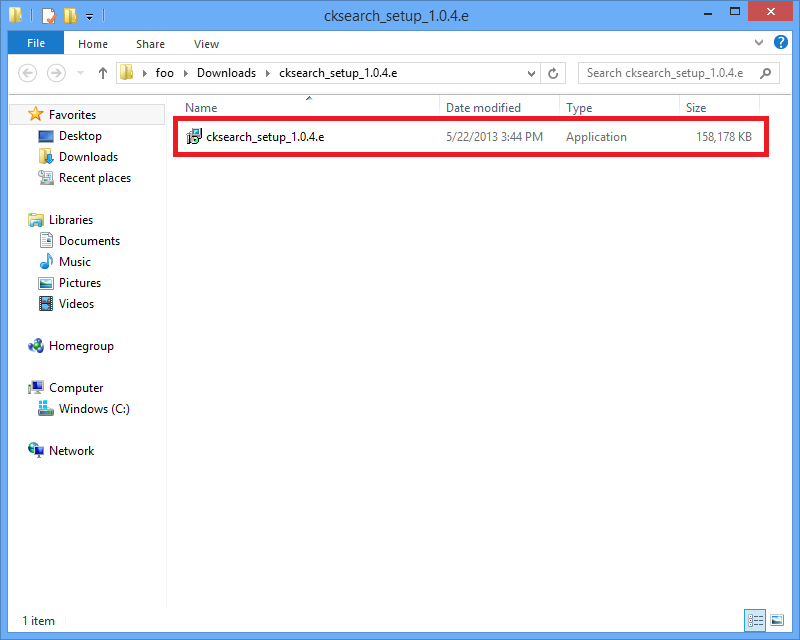Click the Up arrow to go to parent folder
800x640 pixels.
(x=102, y=73)
